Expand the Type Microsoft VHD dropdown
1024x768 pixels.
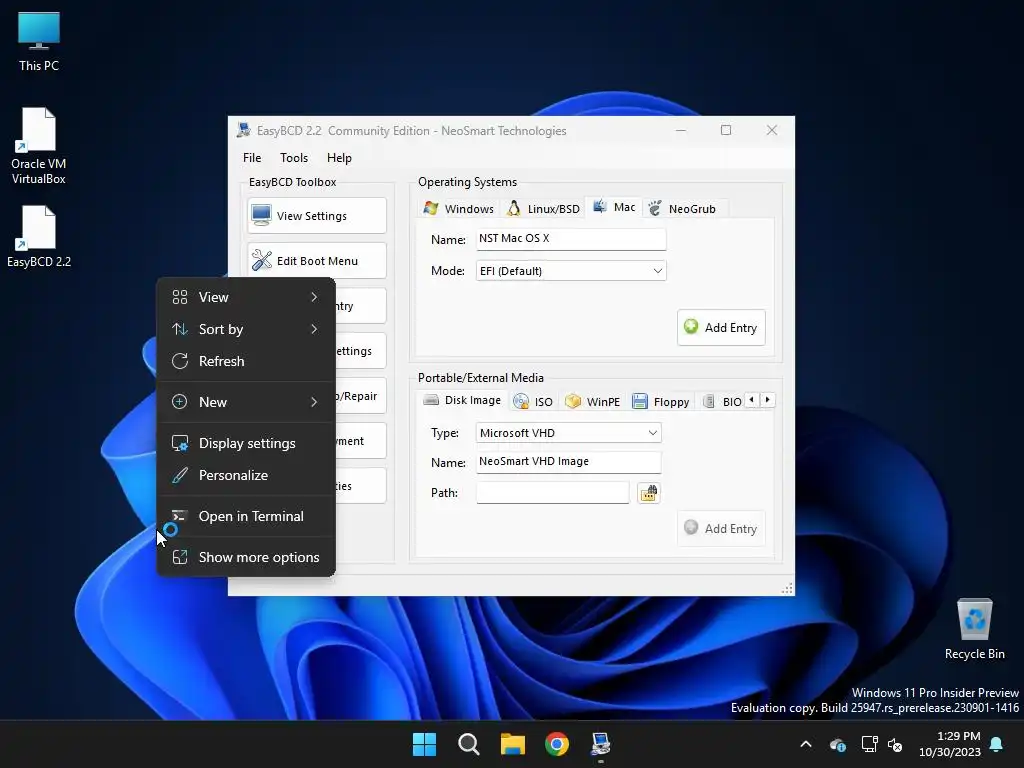pyautogui.click(x=568, y=432)
